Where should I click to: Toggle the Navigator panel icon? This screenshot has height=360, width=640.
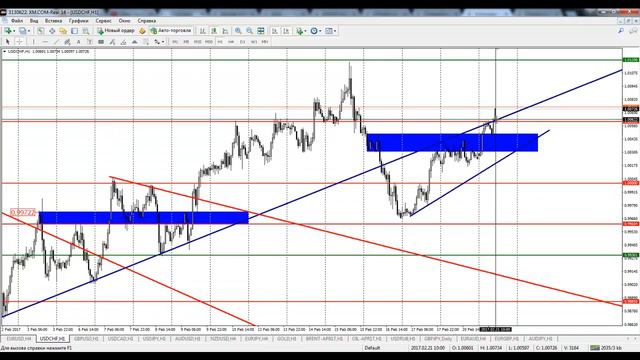pos(63,31)
